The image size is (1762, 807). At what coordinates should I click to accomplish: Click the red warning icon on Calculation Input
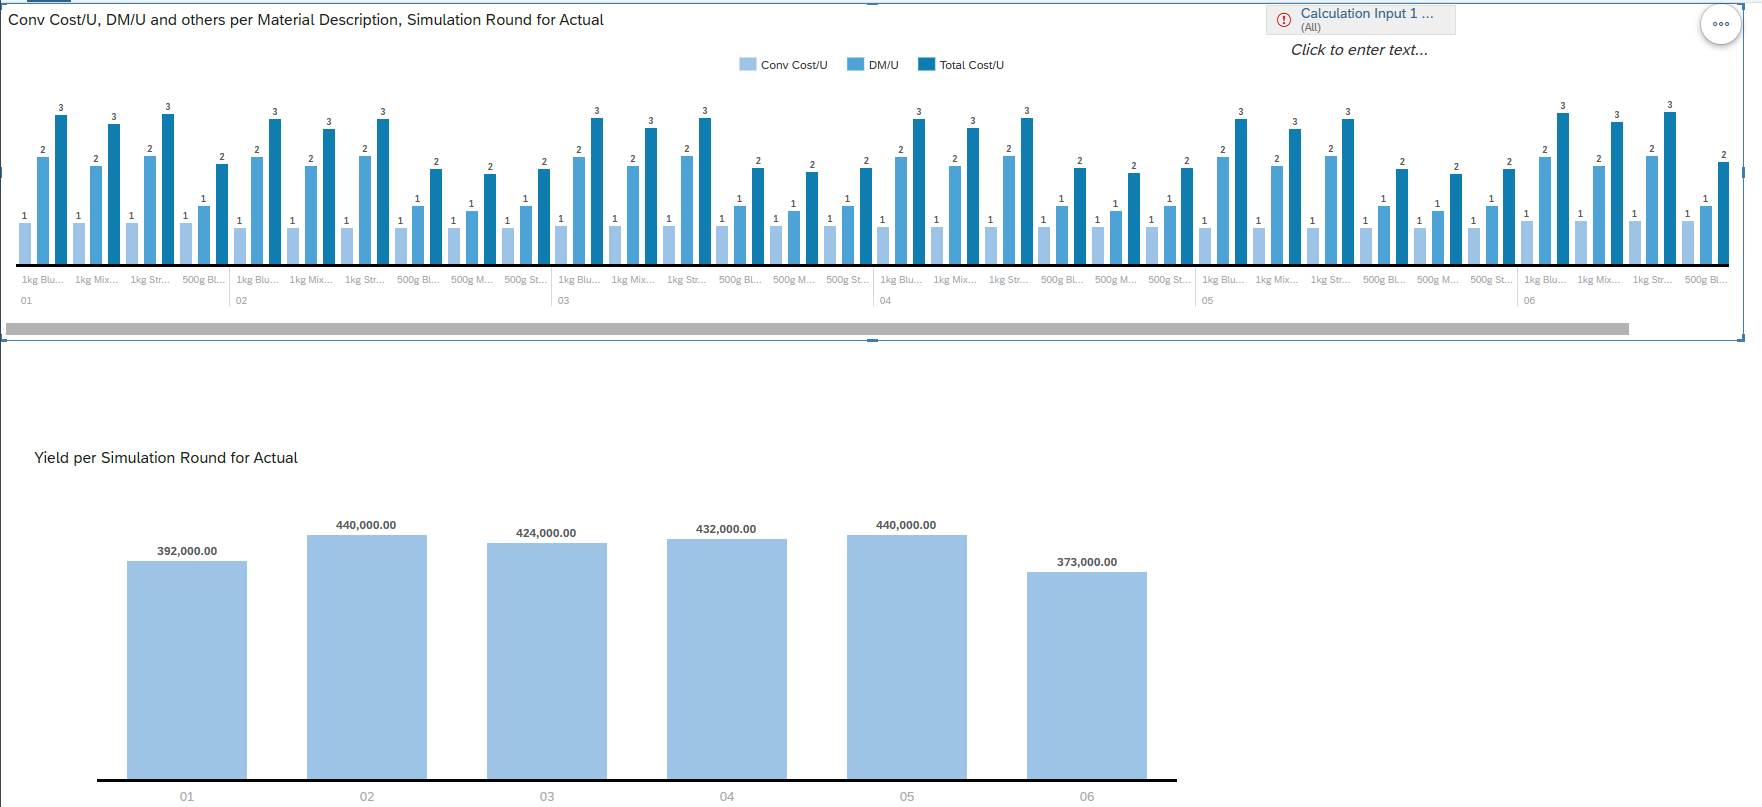pyautogui.click(x=1284, y=20)
